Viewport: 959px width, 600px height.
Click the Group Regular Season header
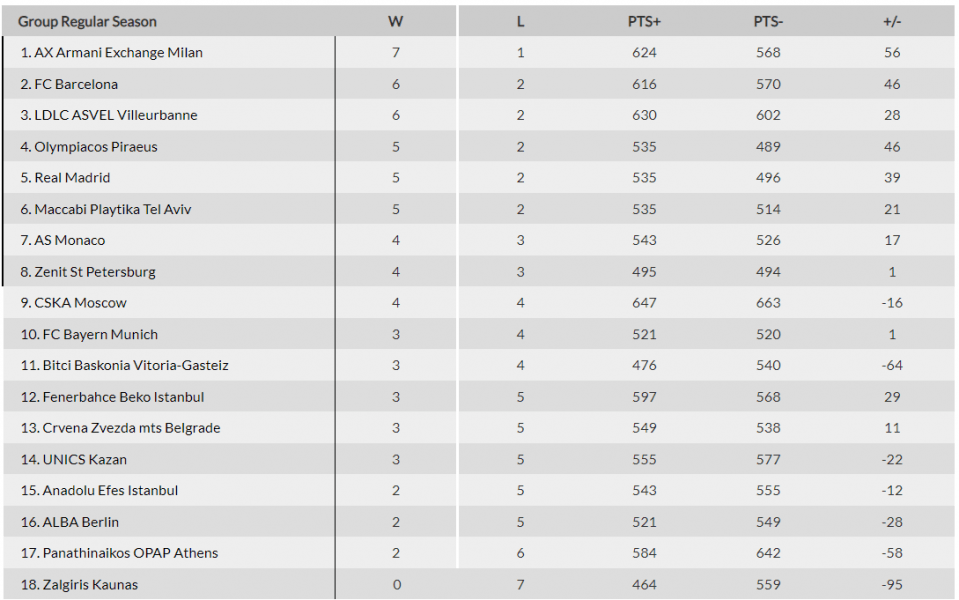pyautogui.click(x=87, y=21)
